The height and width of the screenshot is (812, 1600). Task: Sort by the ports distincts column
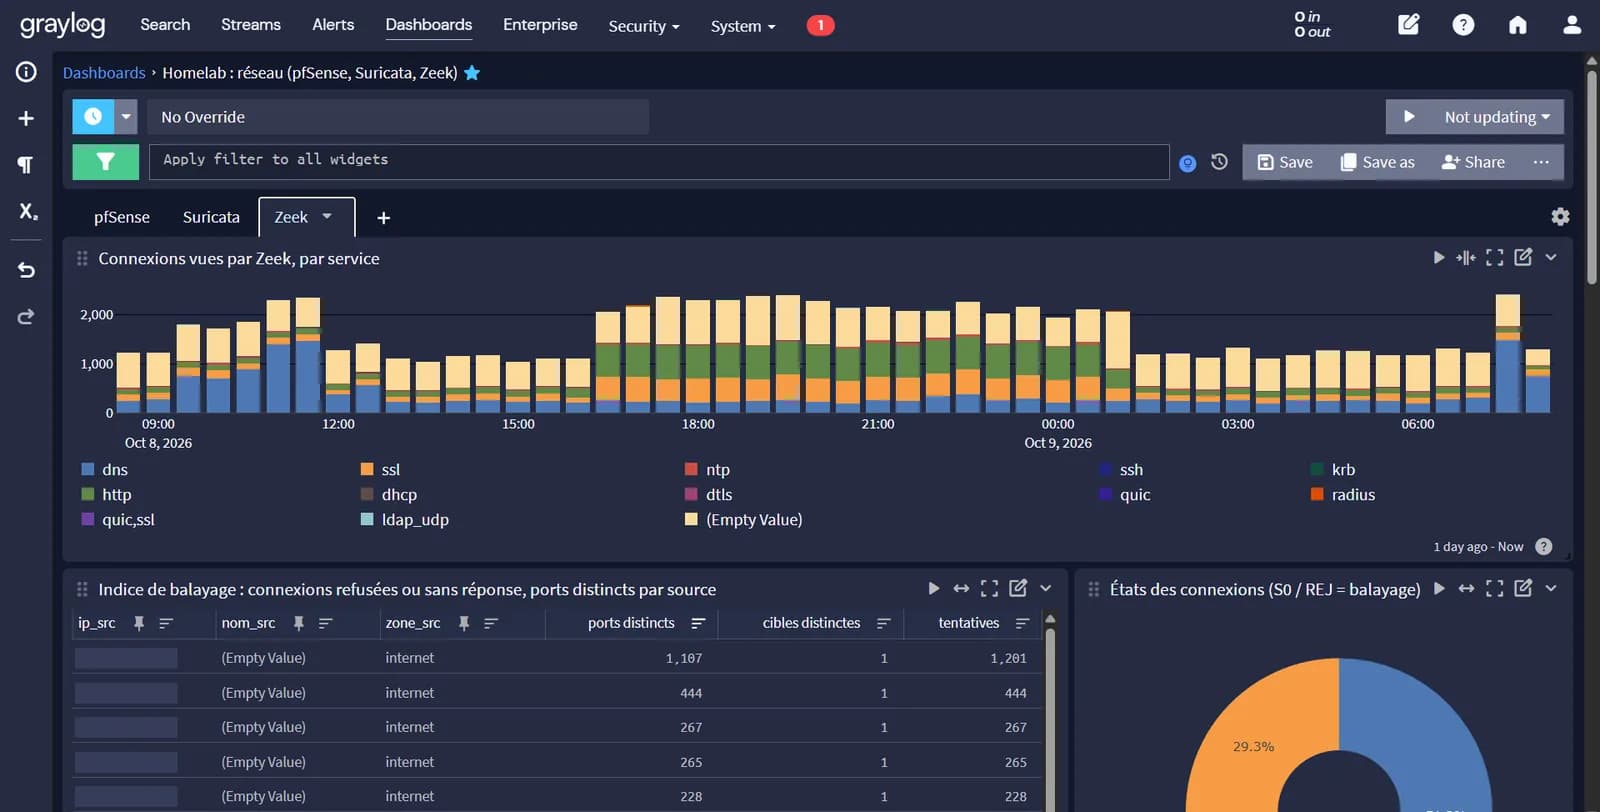coord(698,623)
